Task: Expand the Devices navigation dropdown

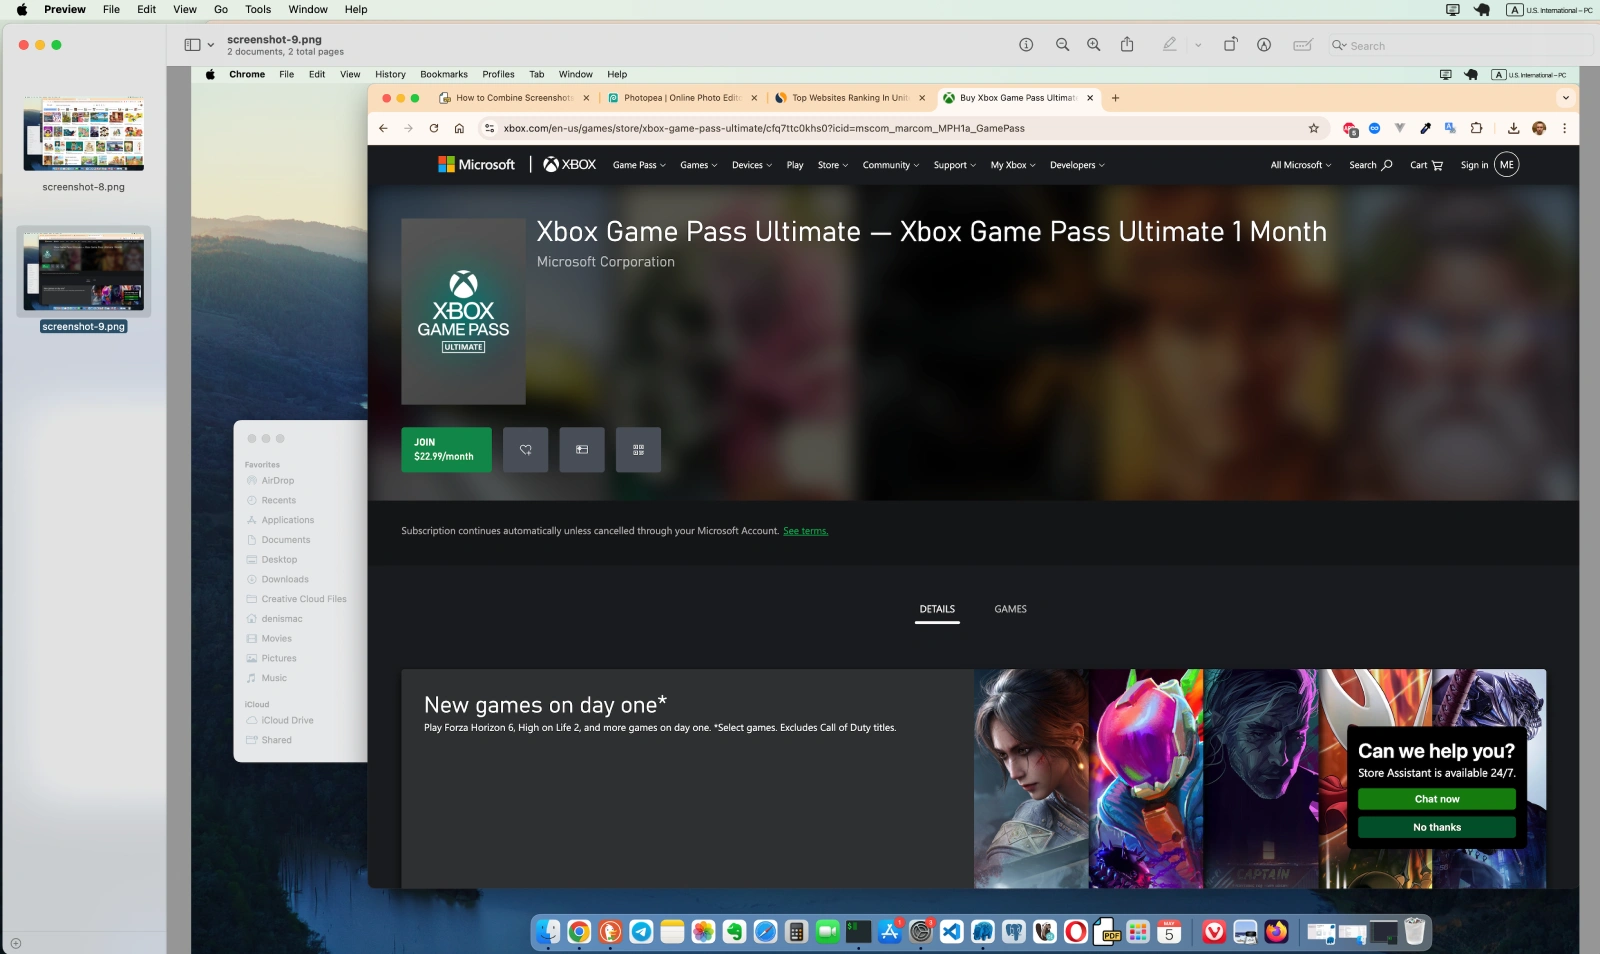Action: [x=752, y=165]
